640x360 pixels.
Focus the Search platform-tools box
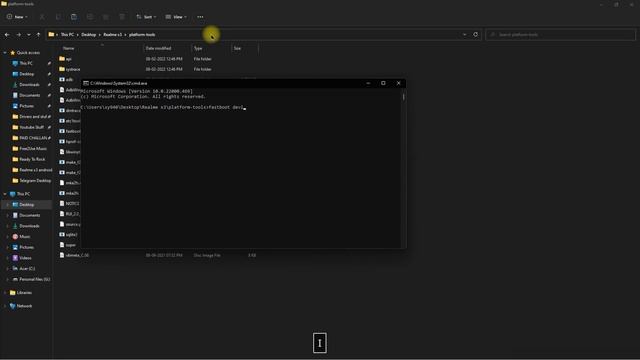pos(560,35)
